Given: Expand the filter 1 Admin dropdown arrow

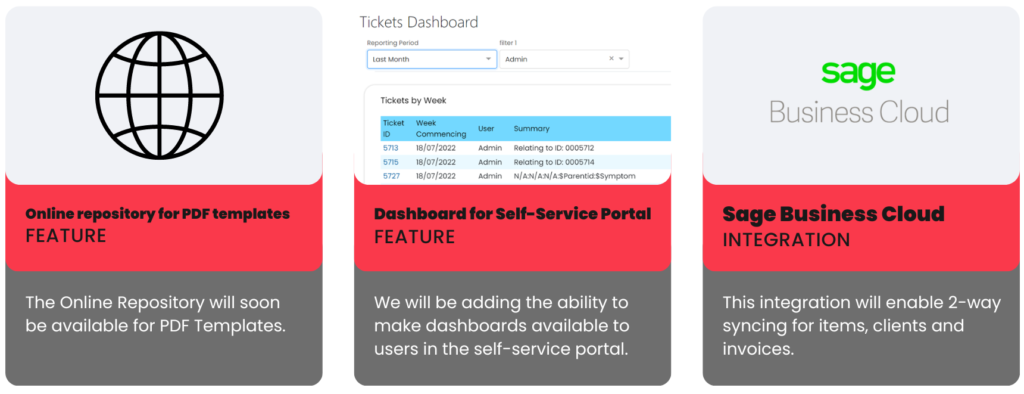Looking at the screenshot, I should pyautogui.click(x=622, y=59).
